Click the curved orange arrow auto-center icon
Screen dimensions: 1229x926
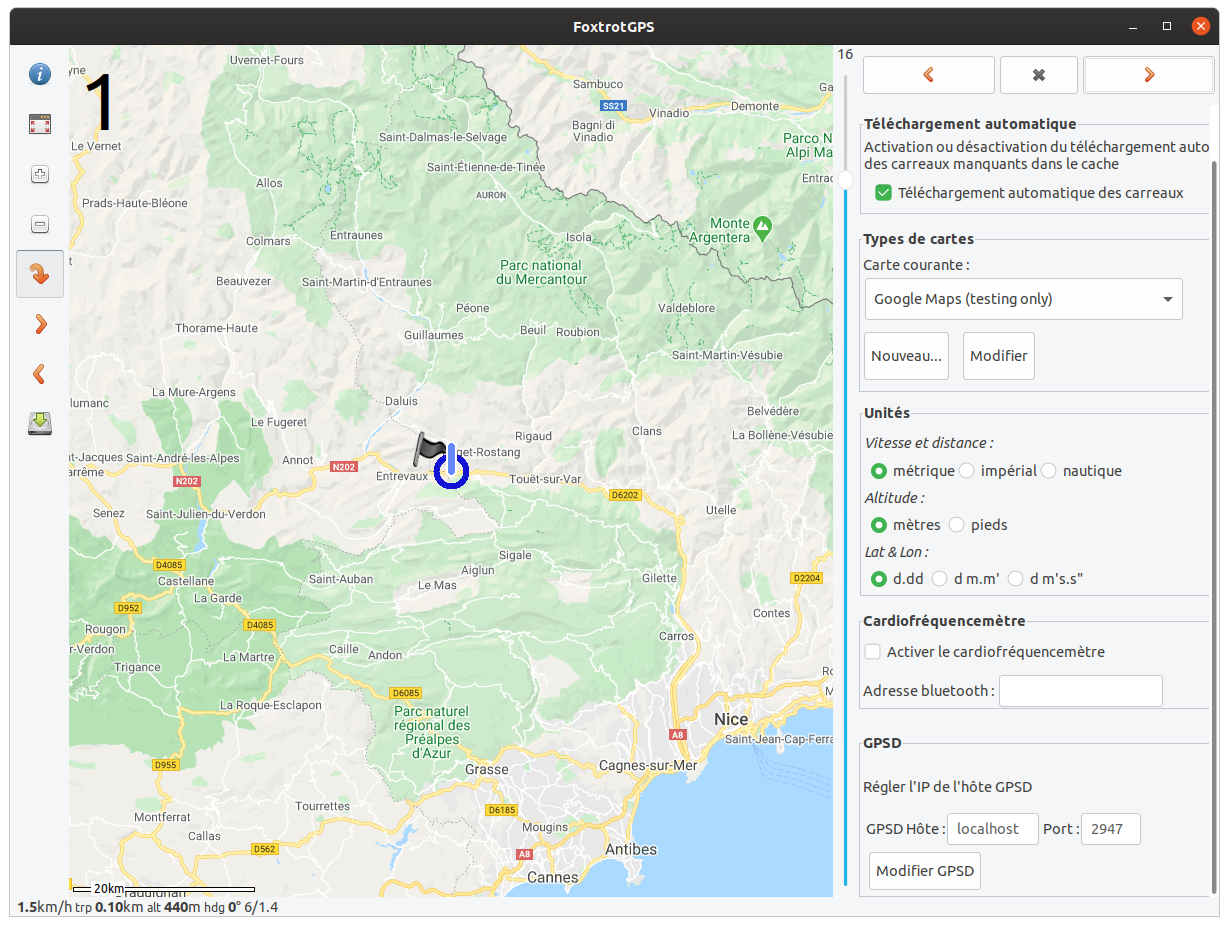tap(40, 274)
